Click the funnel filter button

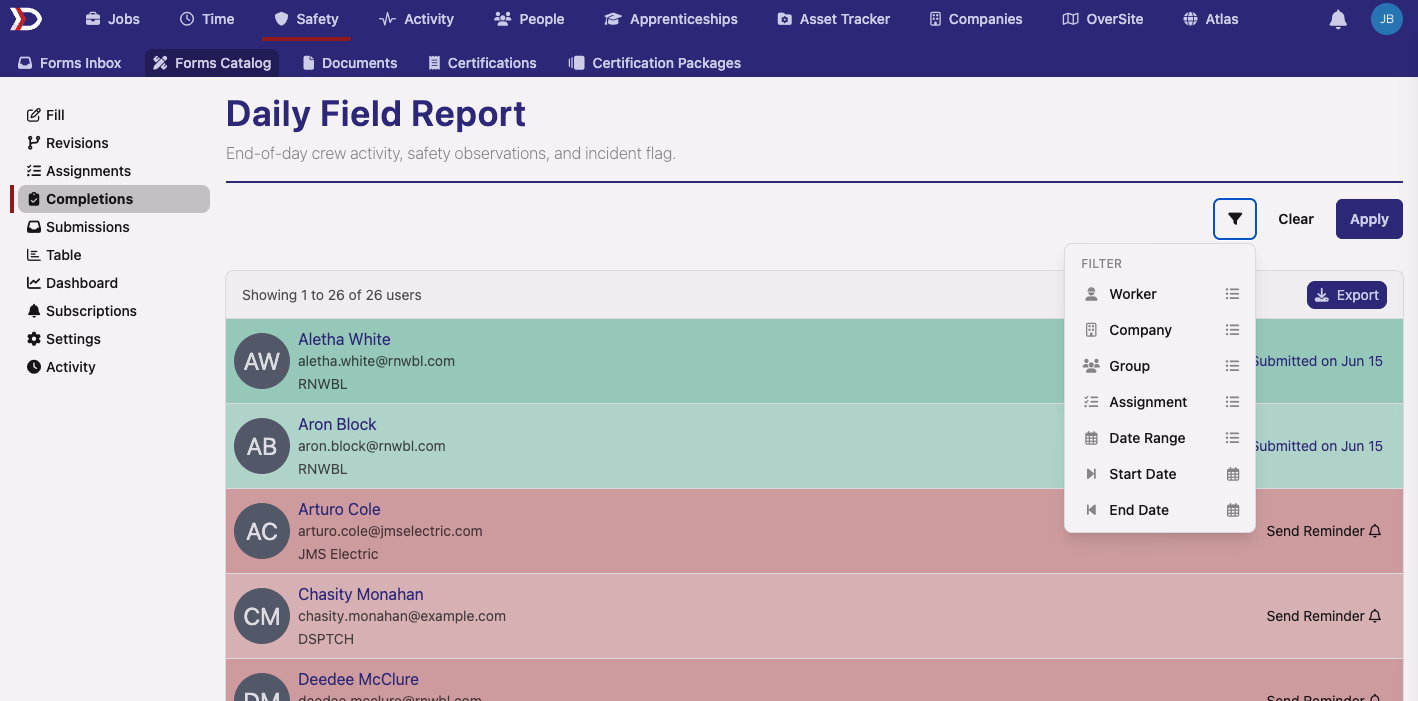point(1235,219)
